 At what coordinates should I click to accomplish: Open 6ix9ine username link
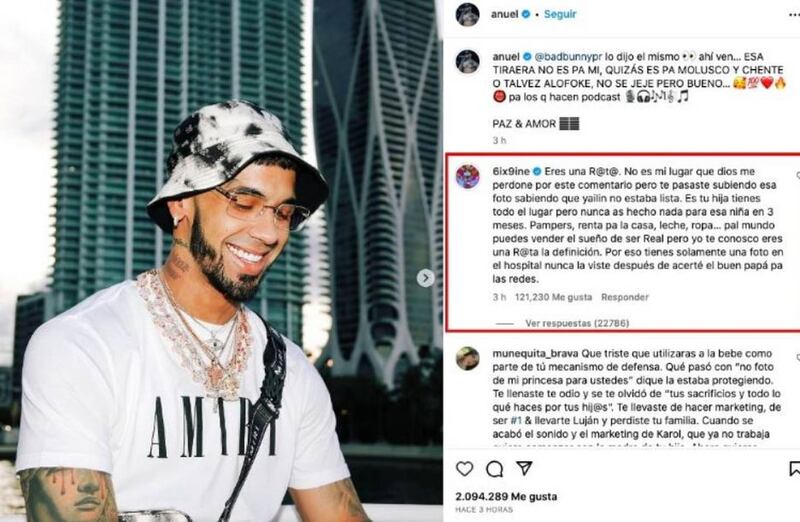[x=511, y=171]
